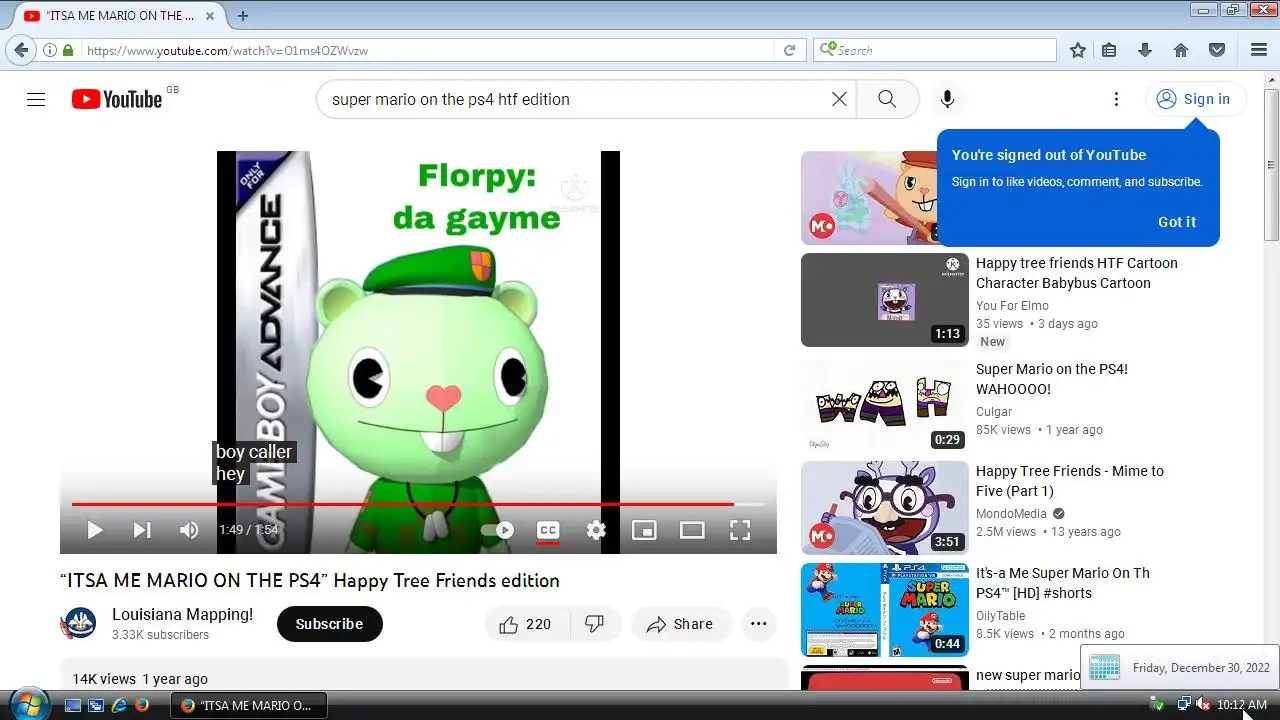Open the Pocket icon
1280x720 pixels.
tap(1217, 50)
